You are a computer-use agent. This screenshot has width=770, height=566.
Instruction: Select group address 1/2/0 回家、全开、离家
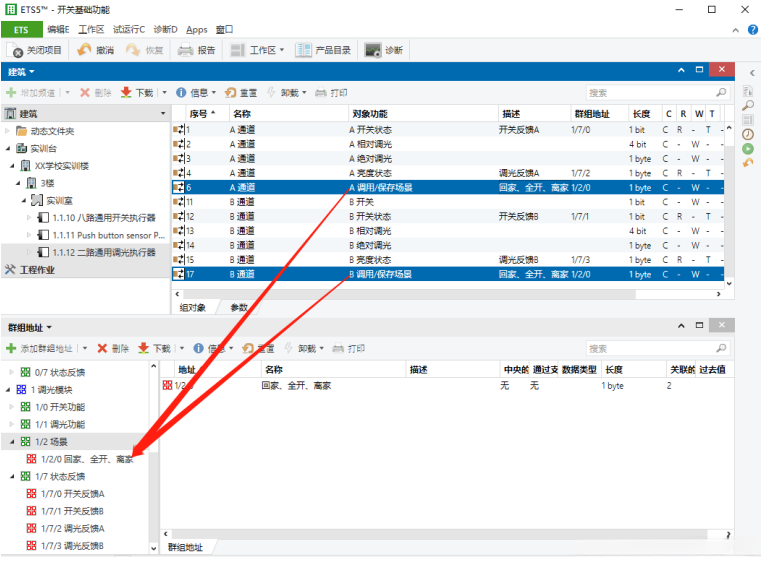click(x=86, y=458)
